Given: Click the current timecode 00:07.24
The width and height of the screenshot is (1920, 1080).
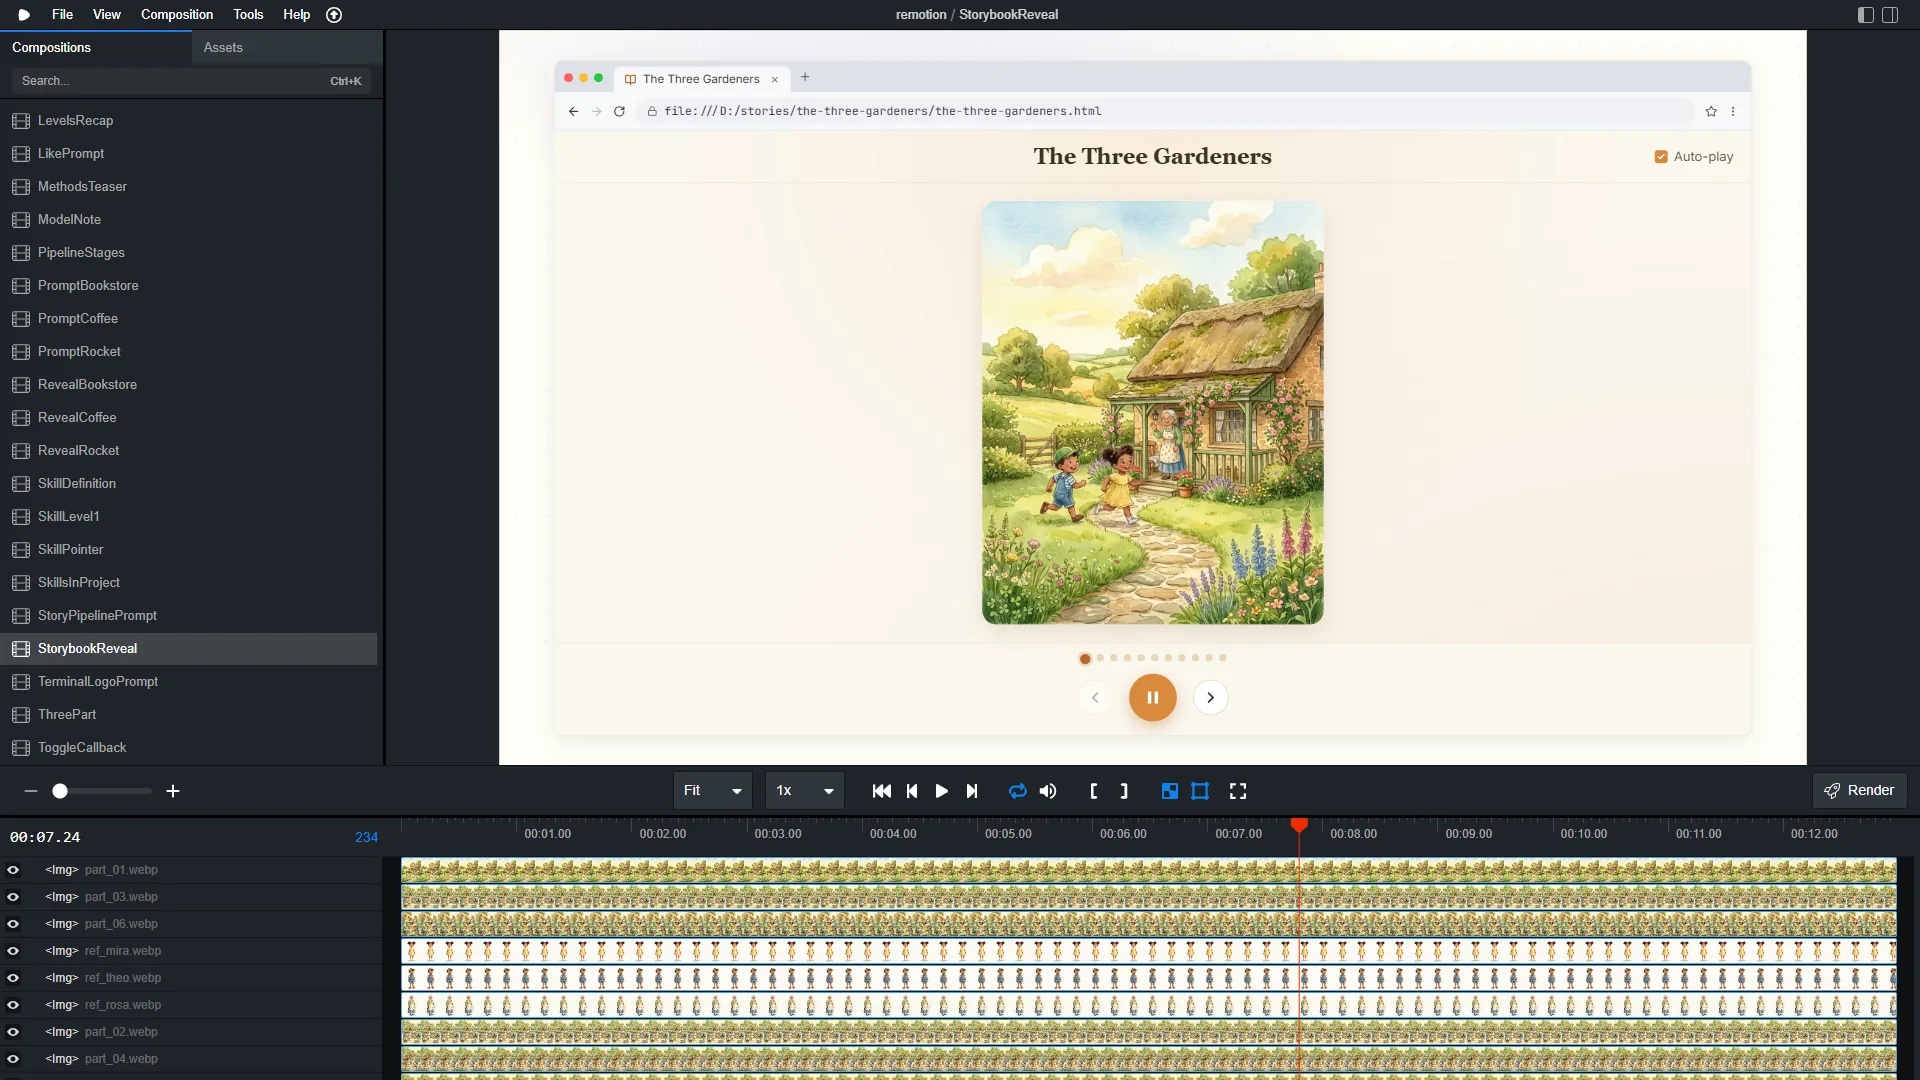Looking at the screenshot, I should point(45,837).
